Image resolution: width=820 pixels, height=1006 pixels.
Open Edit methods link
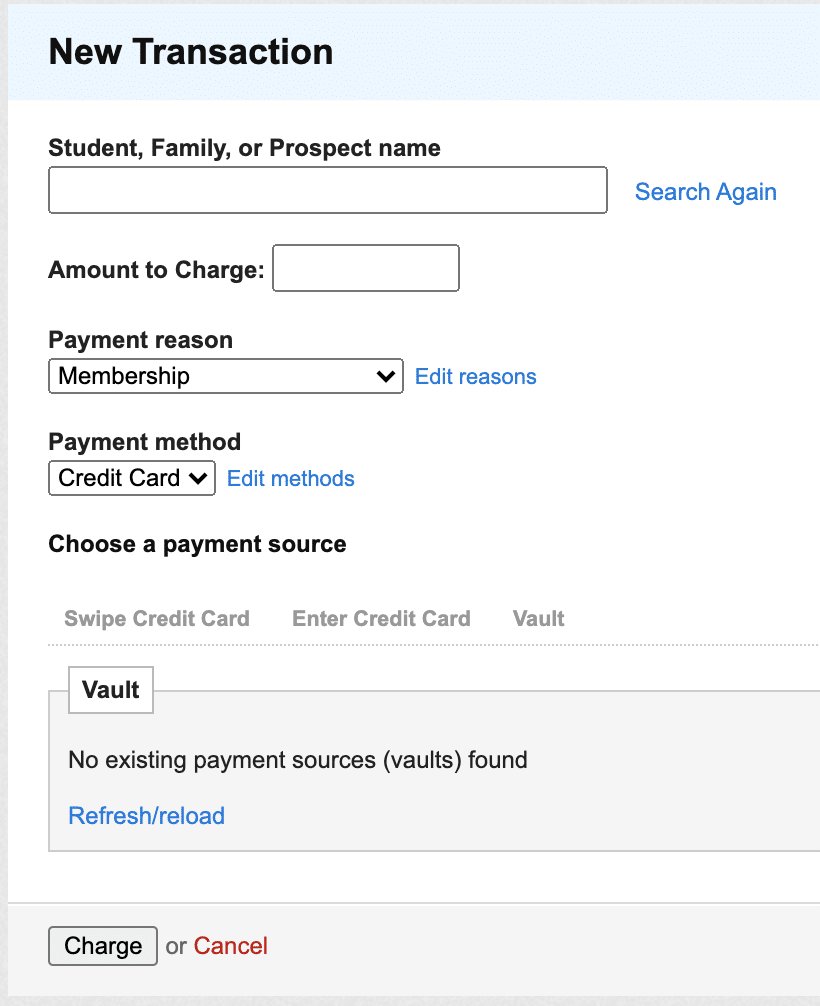(x=291, y=479)
